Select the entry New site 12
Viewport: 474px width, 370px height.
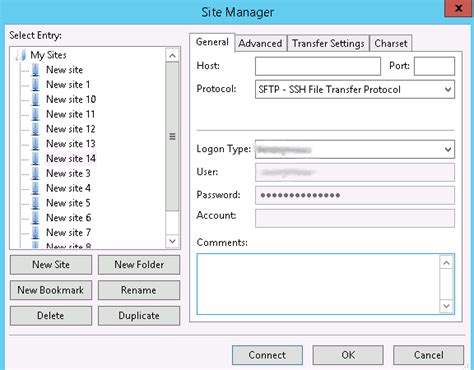pos(71,129)
